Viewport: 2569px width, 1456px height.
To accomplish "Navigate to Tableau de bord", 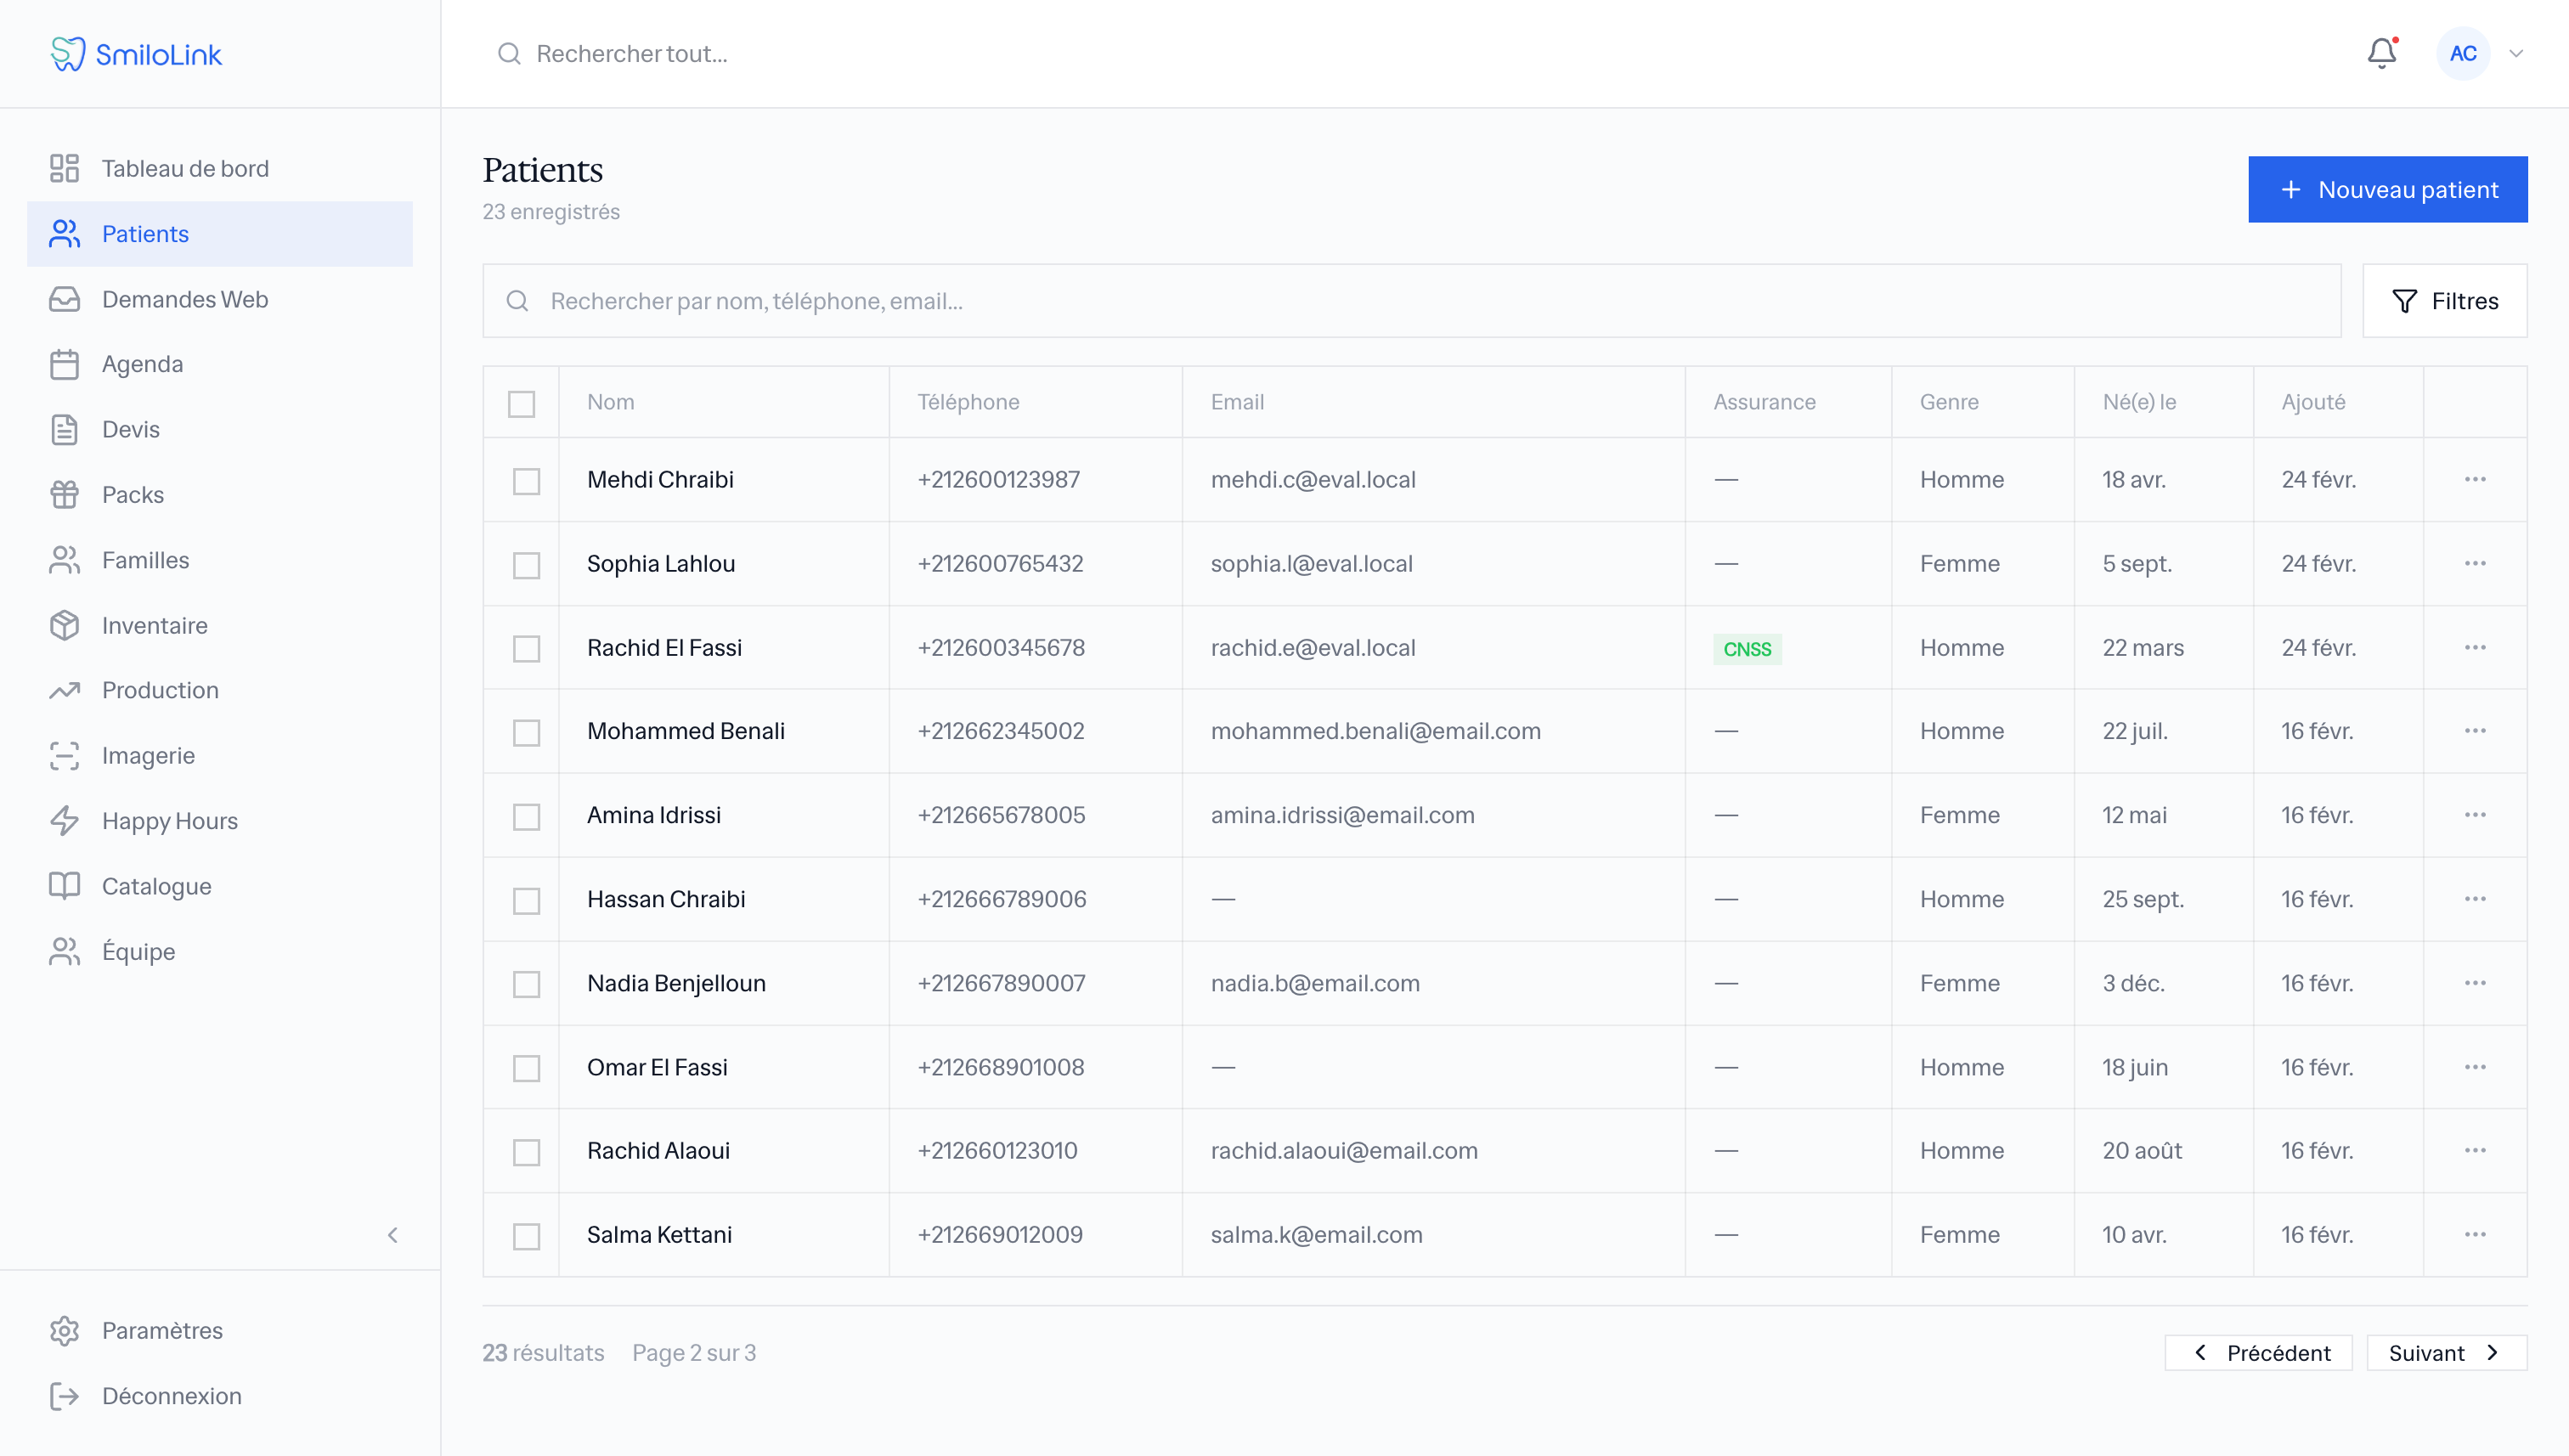I will [x=184, y=168].
